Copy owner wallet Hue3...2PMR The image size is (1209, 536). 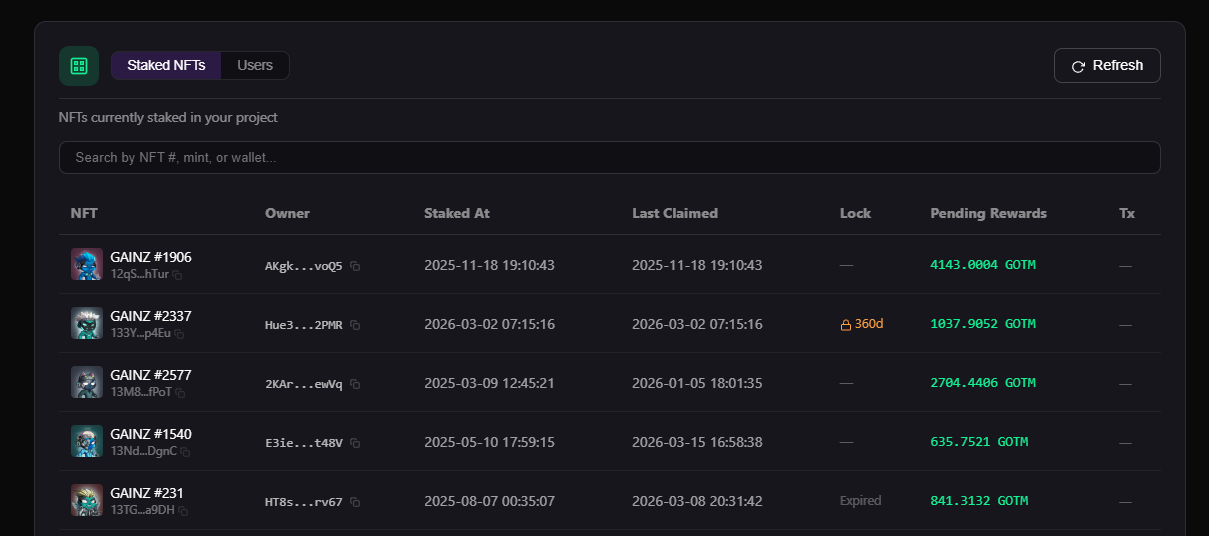(355, 325)
